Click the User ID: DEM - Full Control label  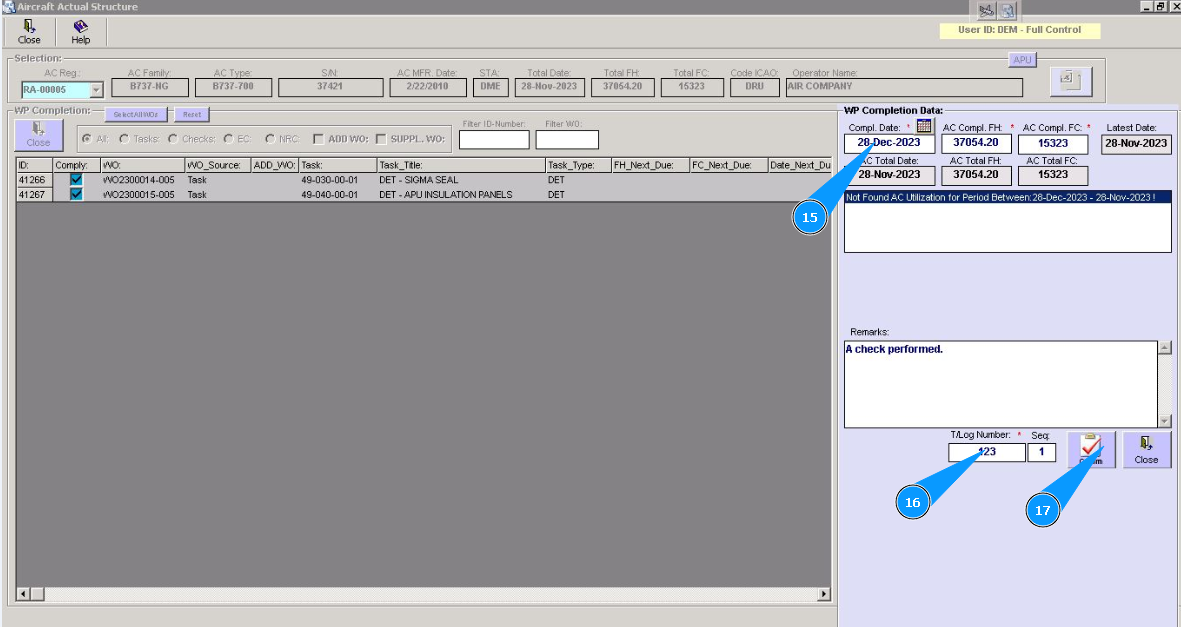[x=1019, y=30]
